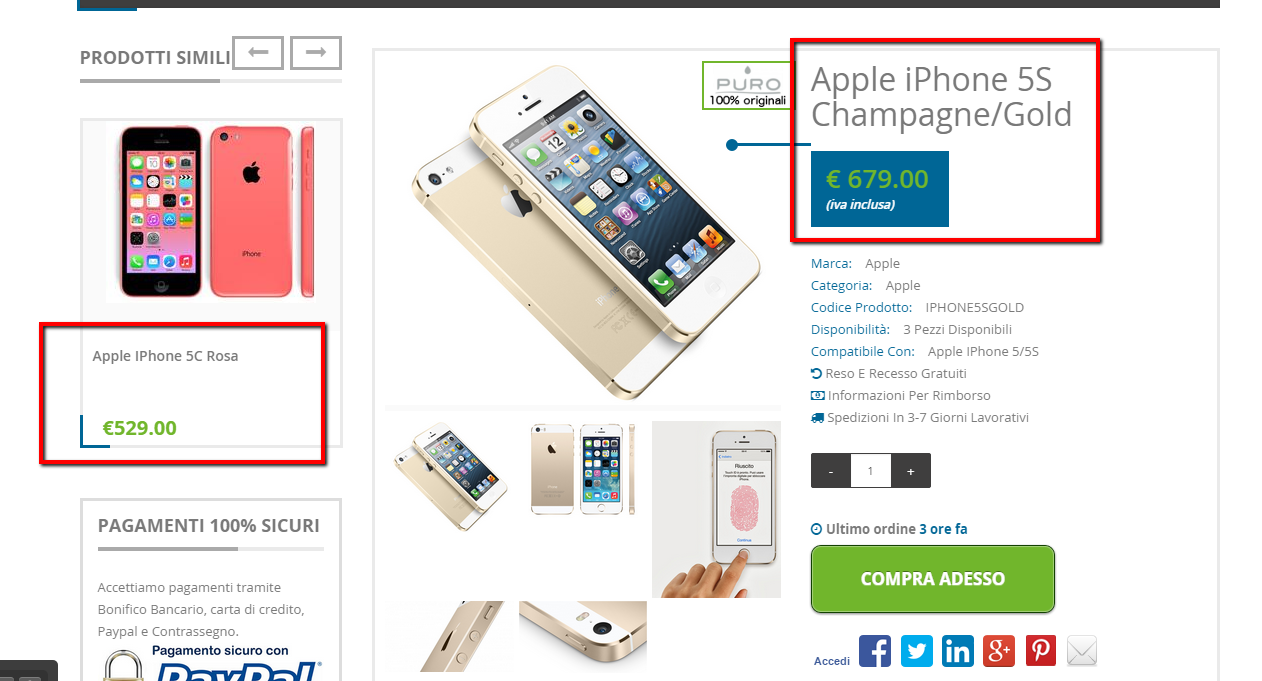Click the Accedi link near the share icons
Screen dimensions: 1262x681
pos(832,661)
